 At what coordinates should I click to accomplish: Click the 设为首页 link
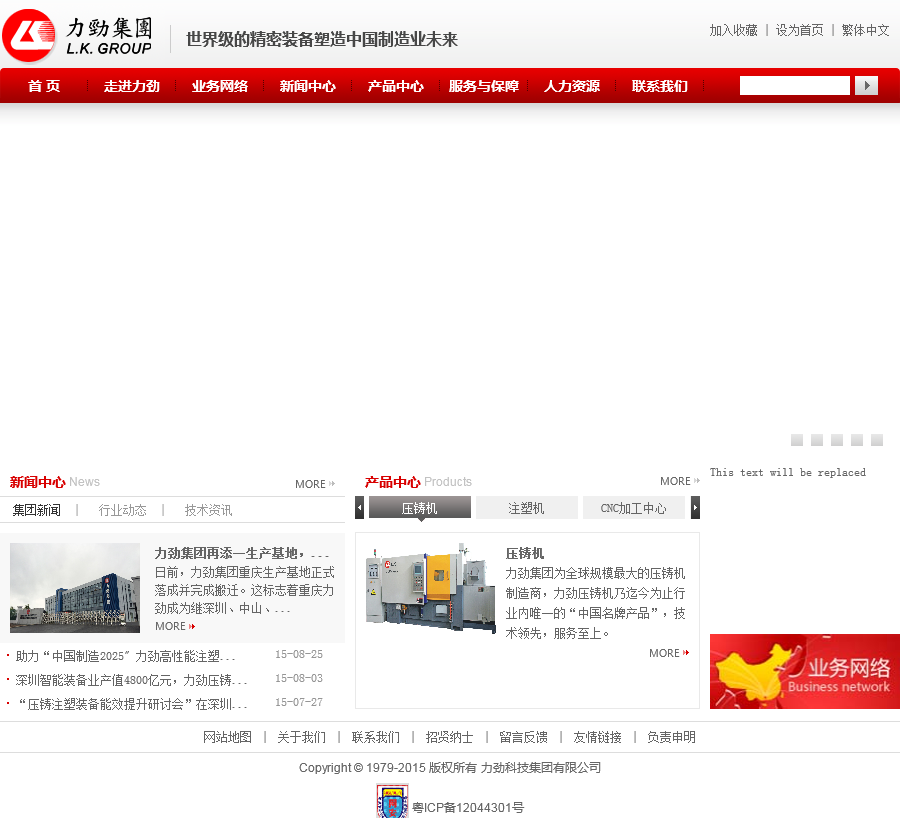click(800, 30)
